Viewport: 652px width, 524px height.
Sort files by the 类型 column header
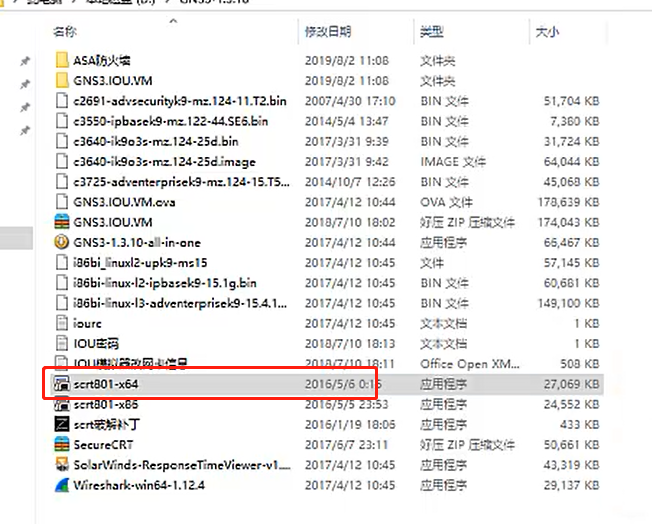click(x=432, y=32)
